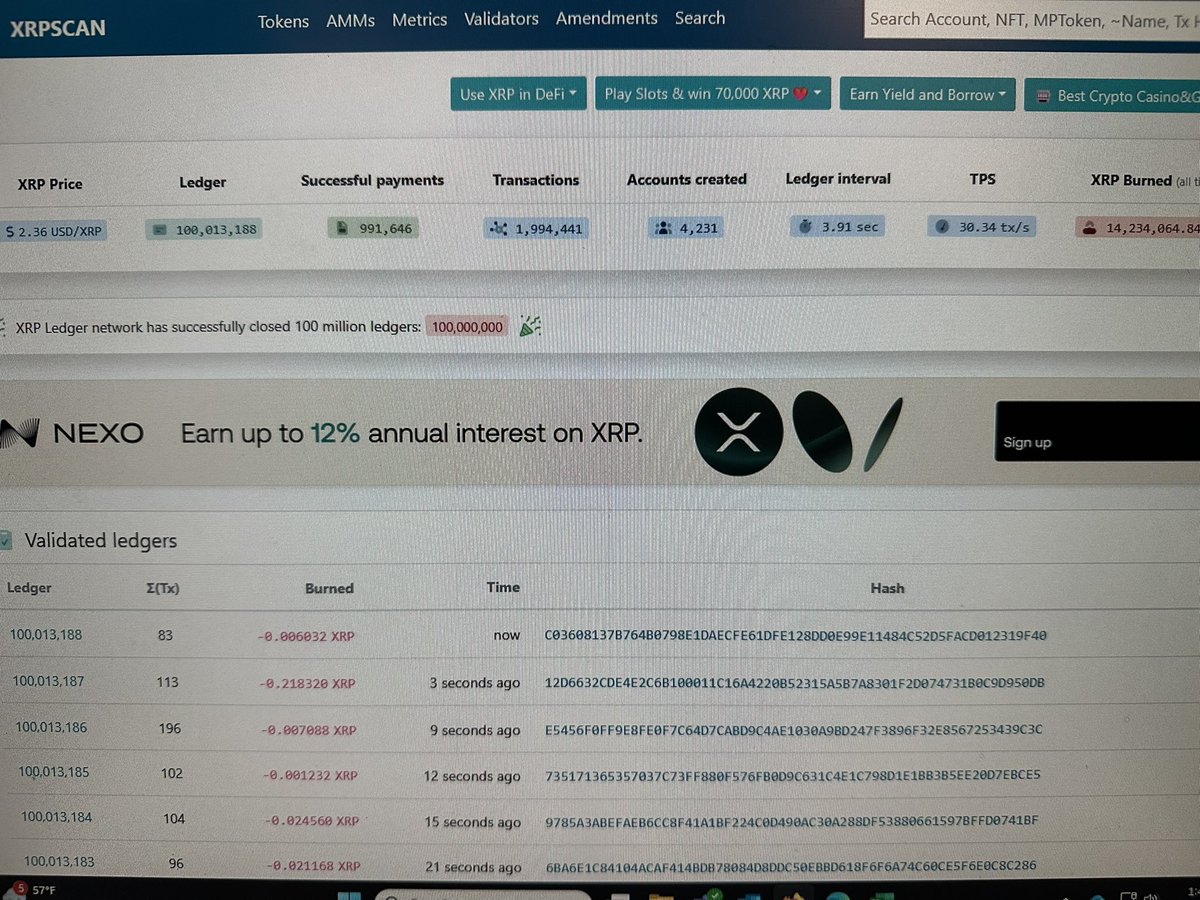Open ledger 100,013,183 in the table

60,861
